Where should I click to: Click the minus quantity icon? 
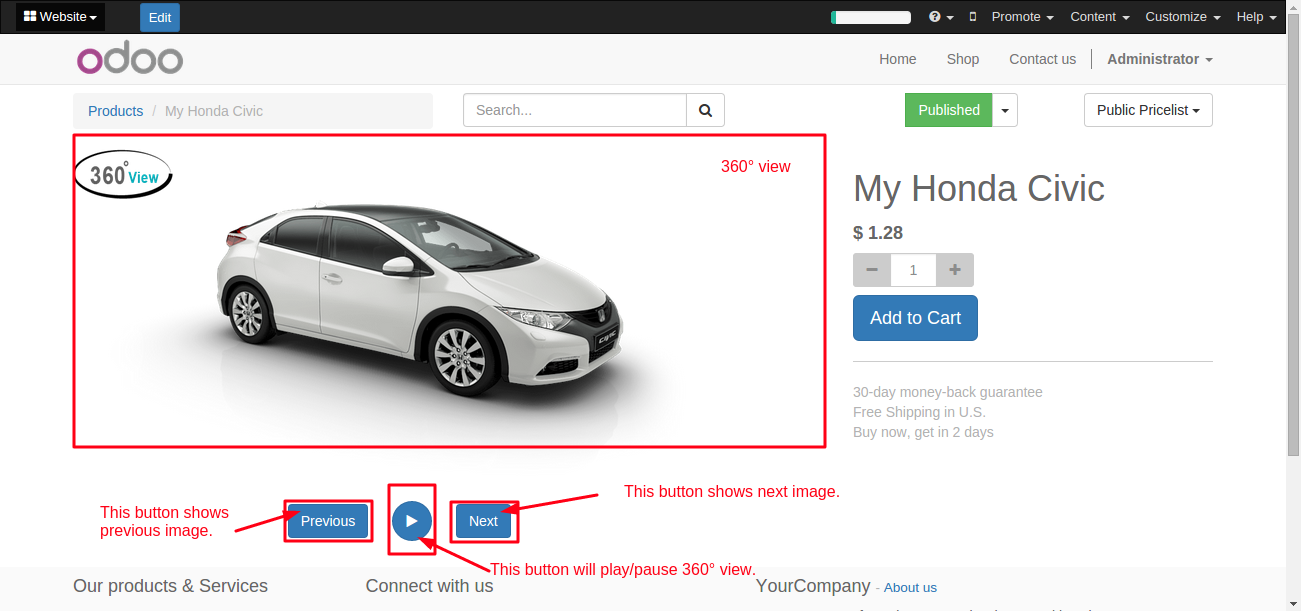(x=872, y=270)
